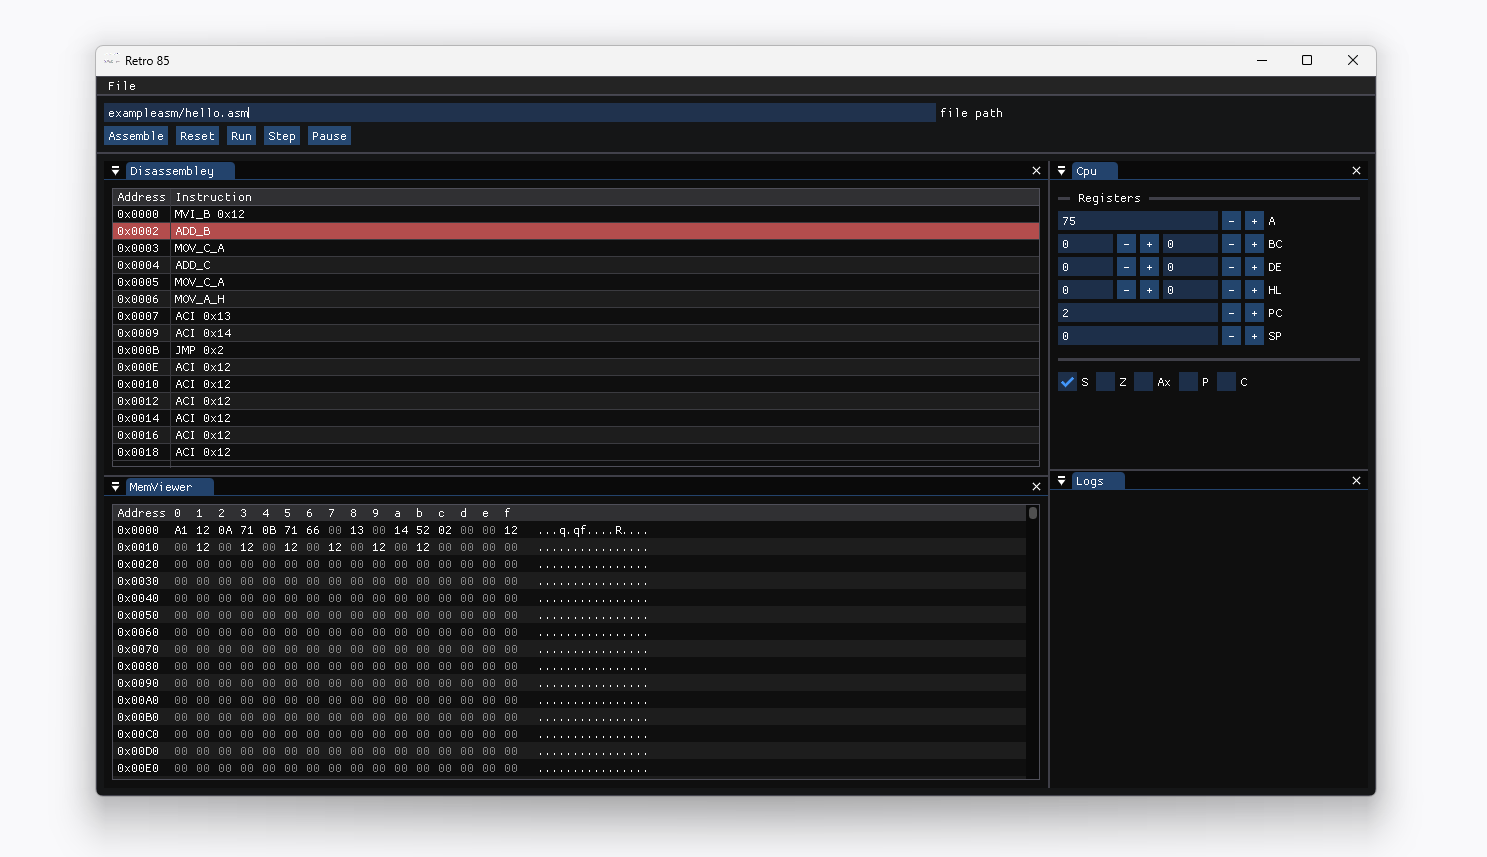Viewport: 1487px width, 857px height.
Task: Close the Logs panel
Action: coord(1356,481)
